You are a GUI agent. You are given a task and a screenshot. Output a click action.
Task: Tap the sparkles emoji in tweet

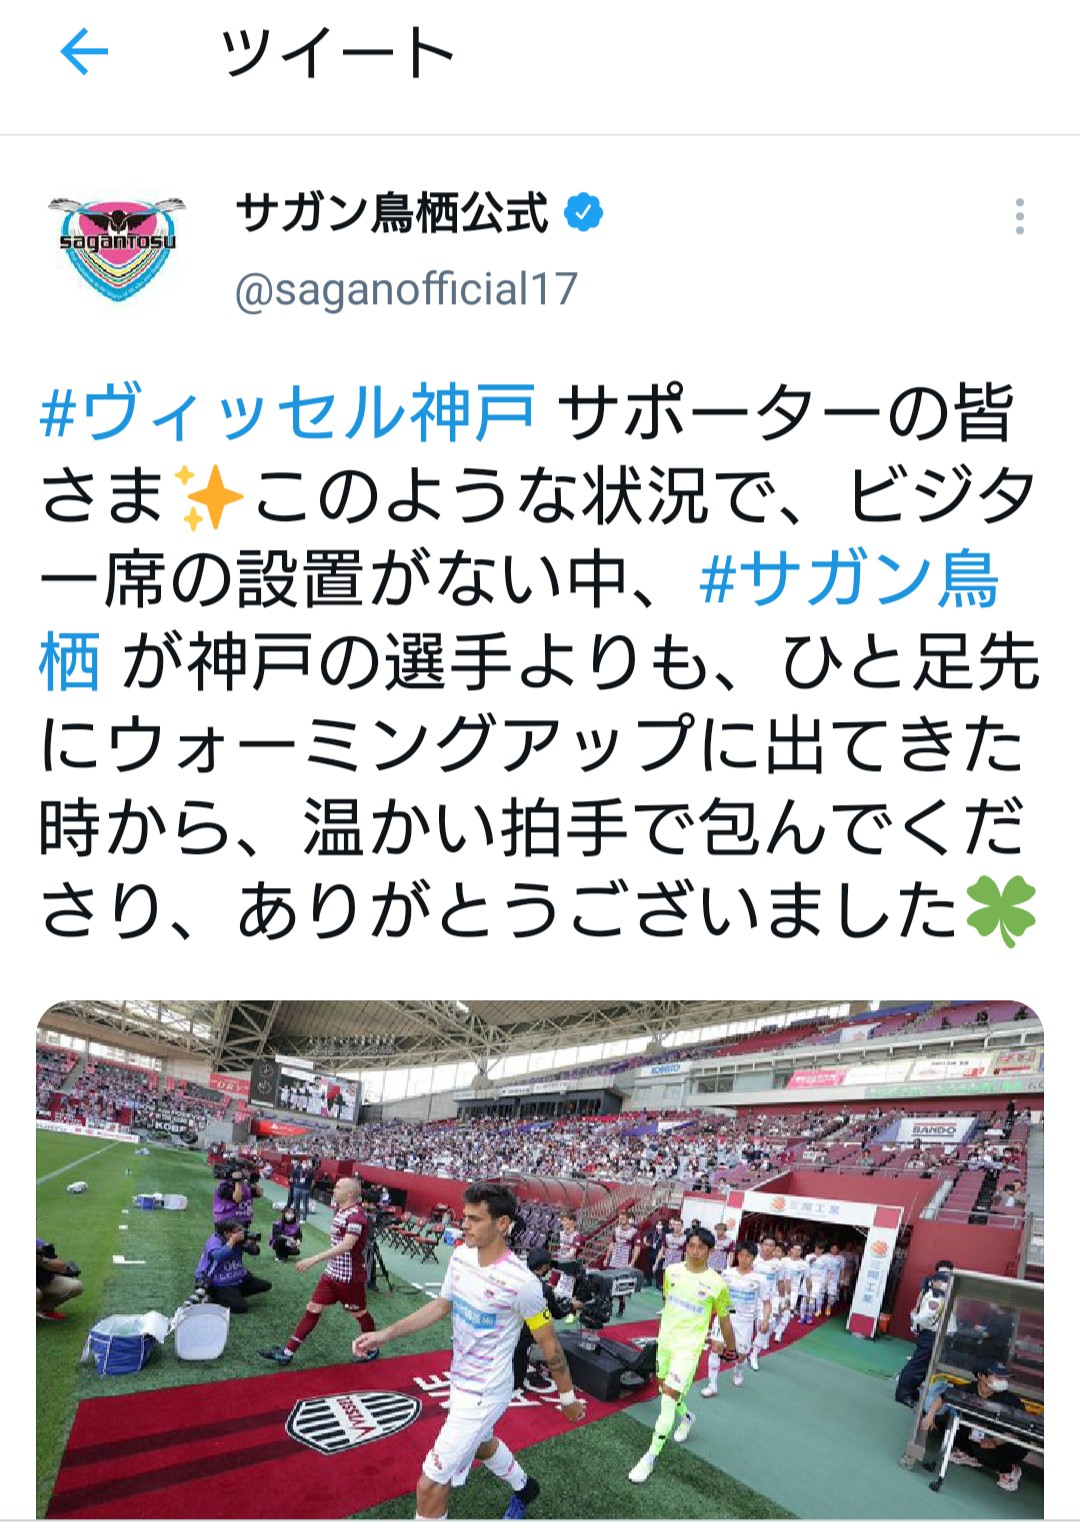208,496
